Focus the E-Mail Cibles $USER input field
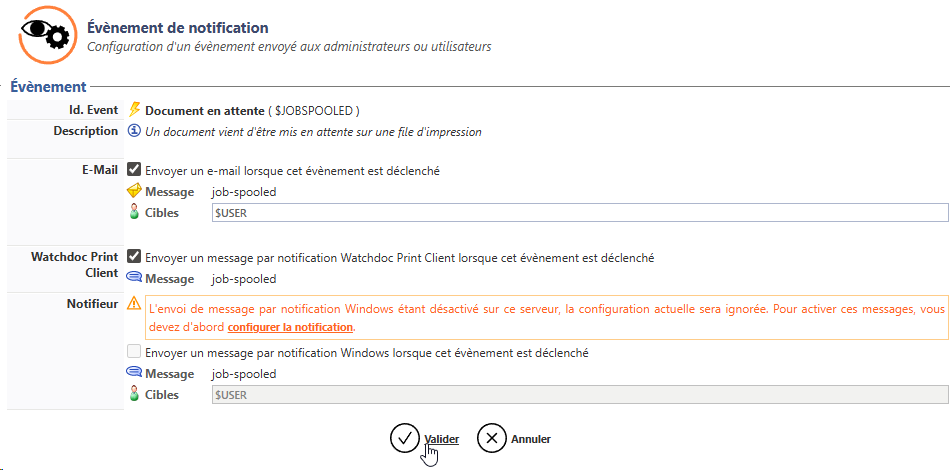The width and height of the screenshot is (950, 470). pyautogui.click(x=579, y=213)
